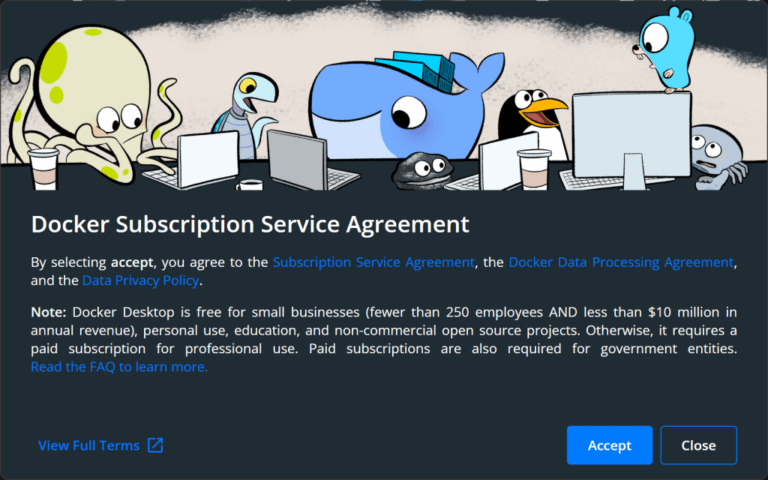Screen dimensions: 768x480
Task: Open the Docker Data Processing Agreement link
Action: pyautogui.click(x=621, y=262)
